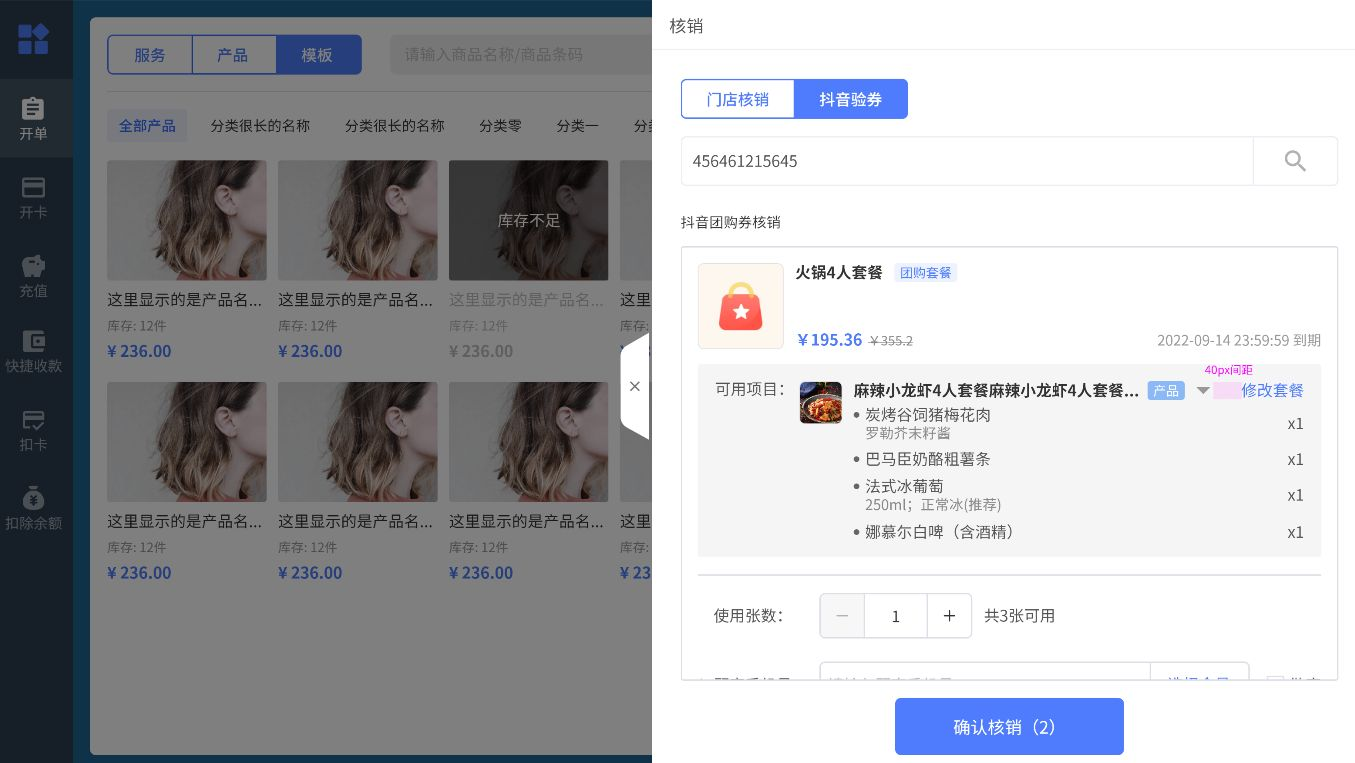The height and width of the screenshot is (763, 1355).
Task: Click the 法式冰葡萄 item
Action: pos(904,486)
